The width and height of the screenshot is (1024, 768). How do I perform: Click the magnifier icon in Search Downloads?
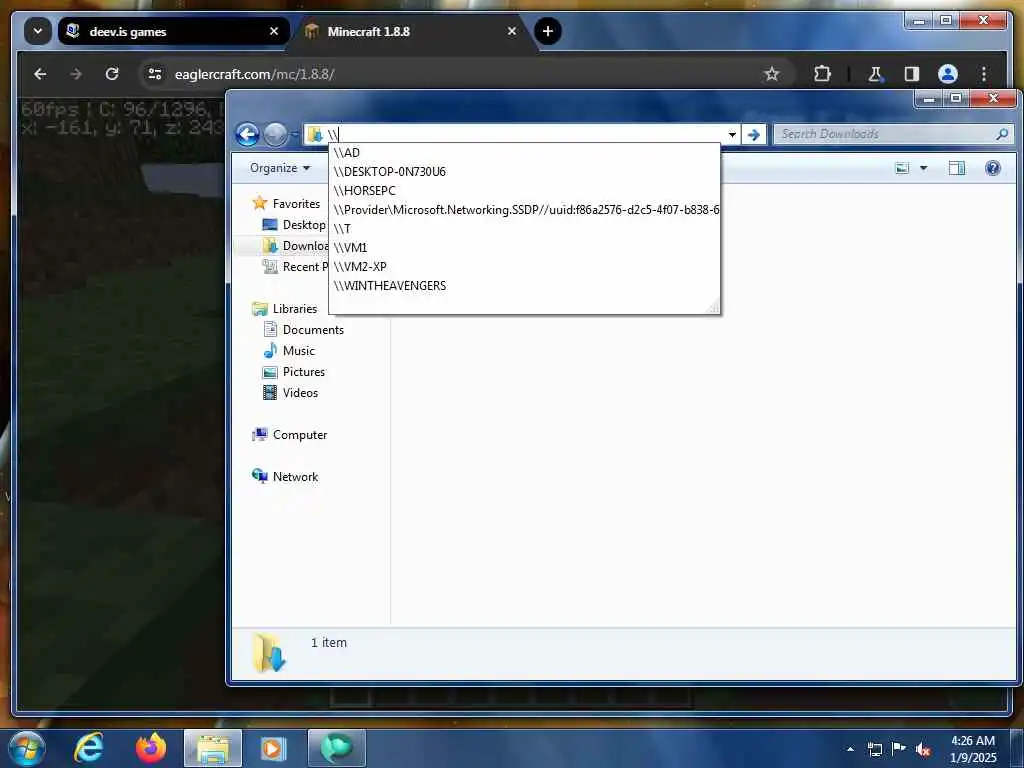point(1002,134)
